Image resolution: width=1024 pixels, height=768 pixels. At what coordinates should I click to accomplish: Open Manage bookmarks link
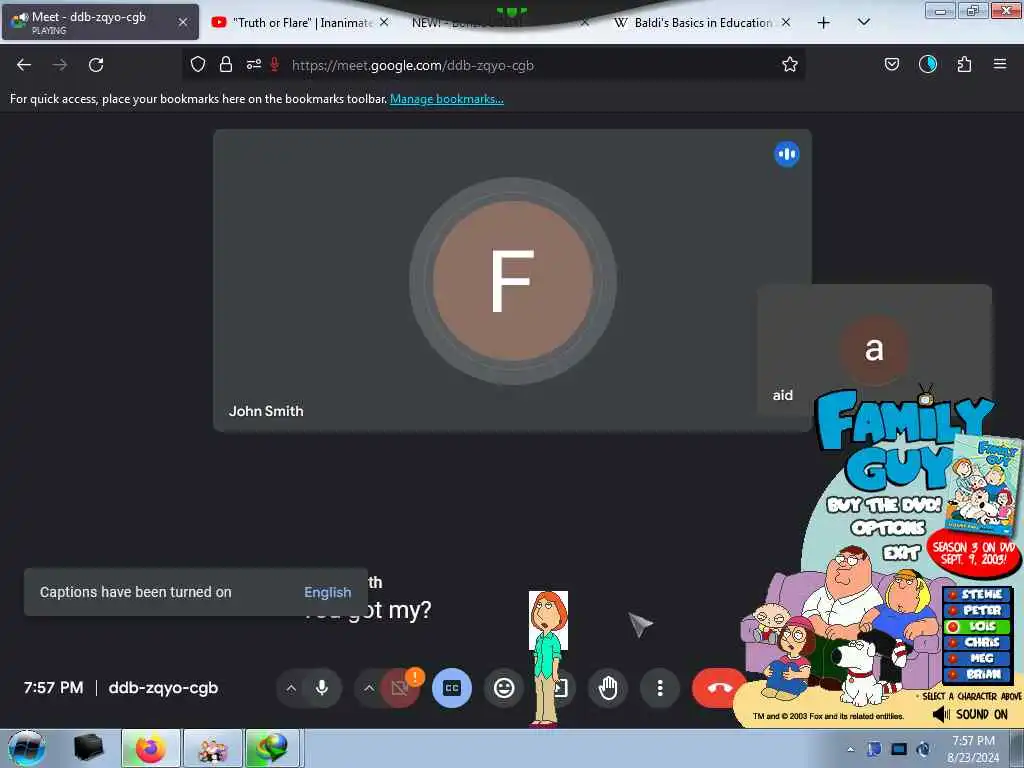pyautogui.click(x=447, y=99)
